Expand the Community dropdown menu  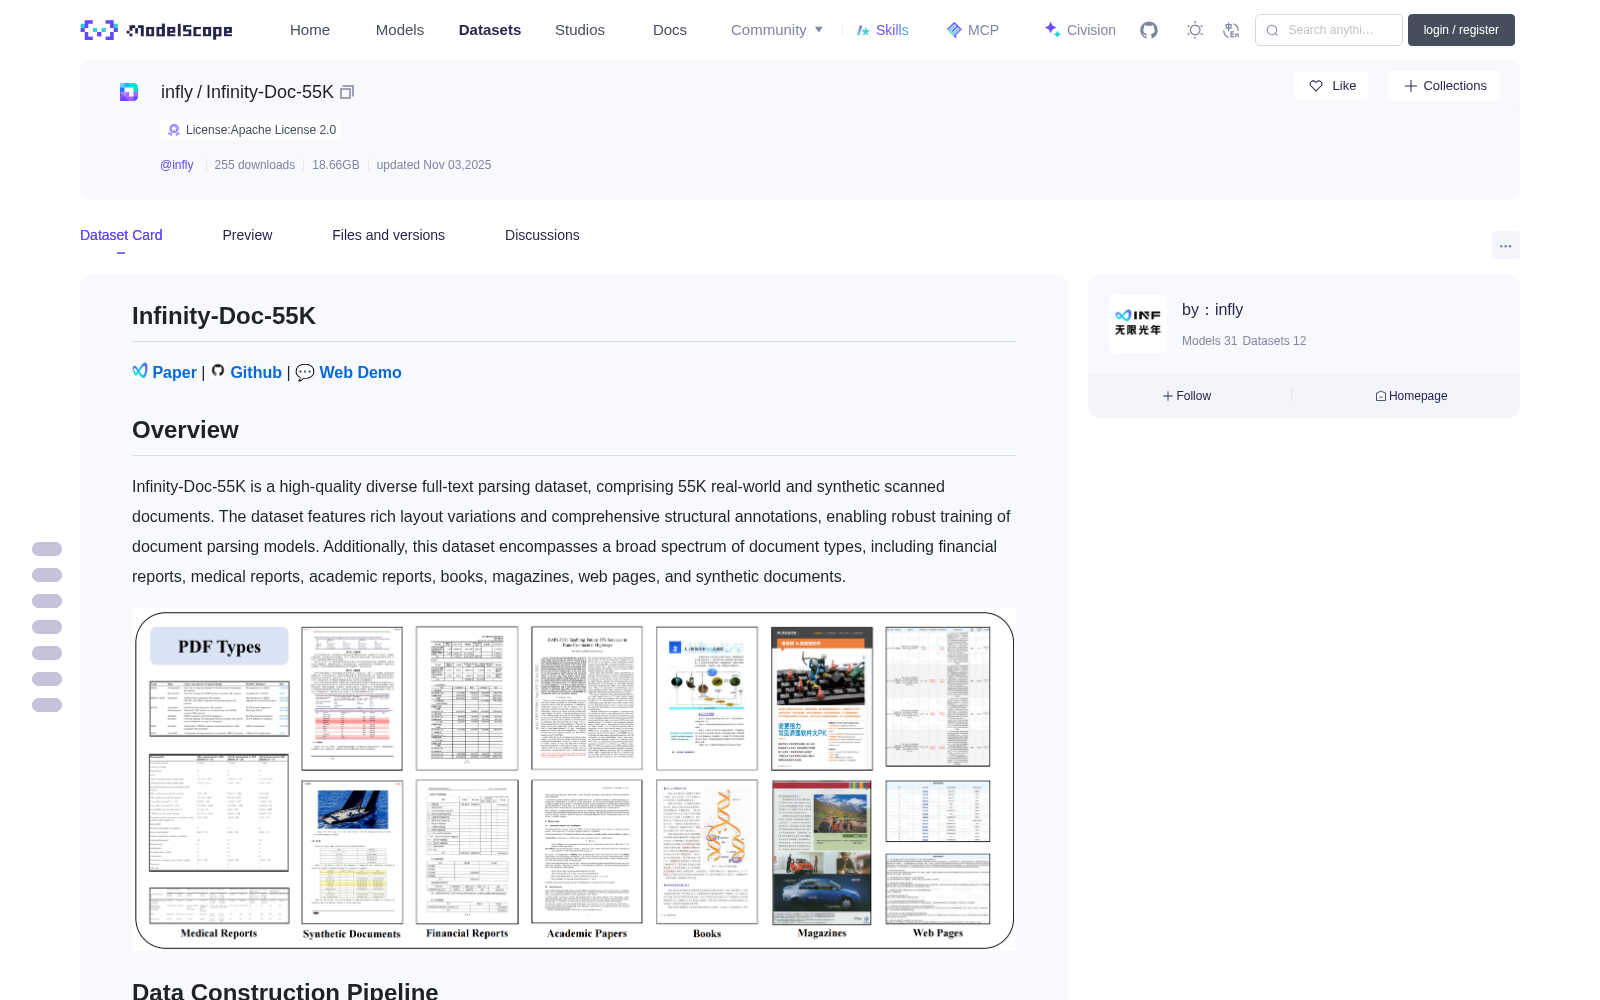pos(777,30)
